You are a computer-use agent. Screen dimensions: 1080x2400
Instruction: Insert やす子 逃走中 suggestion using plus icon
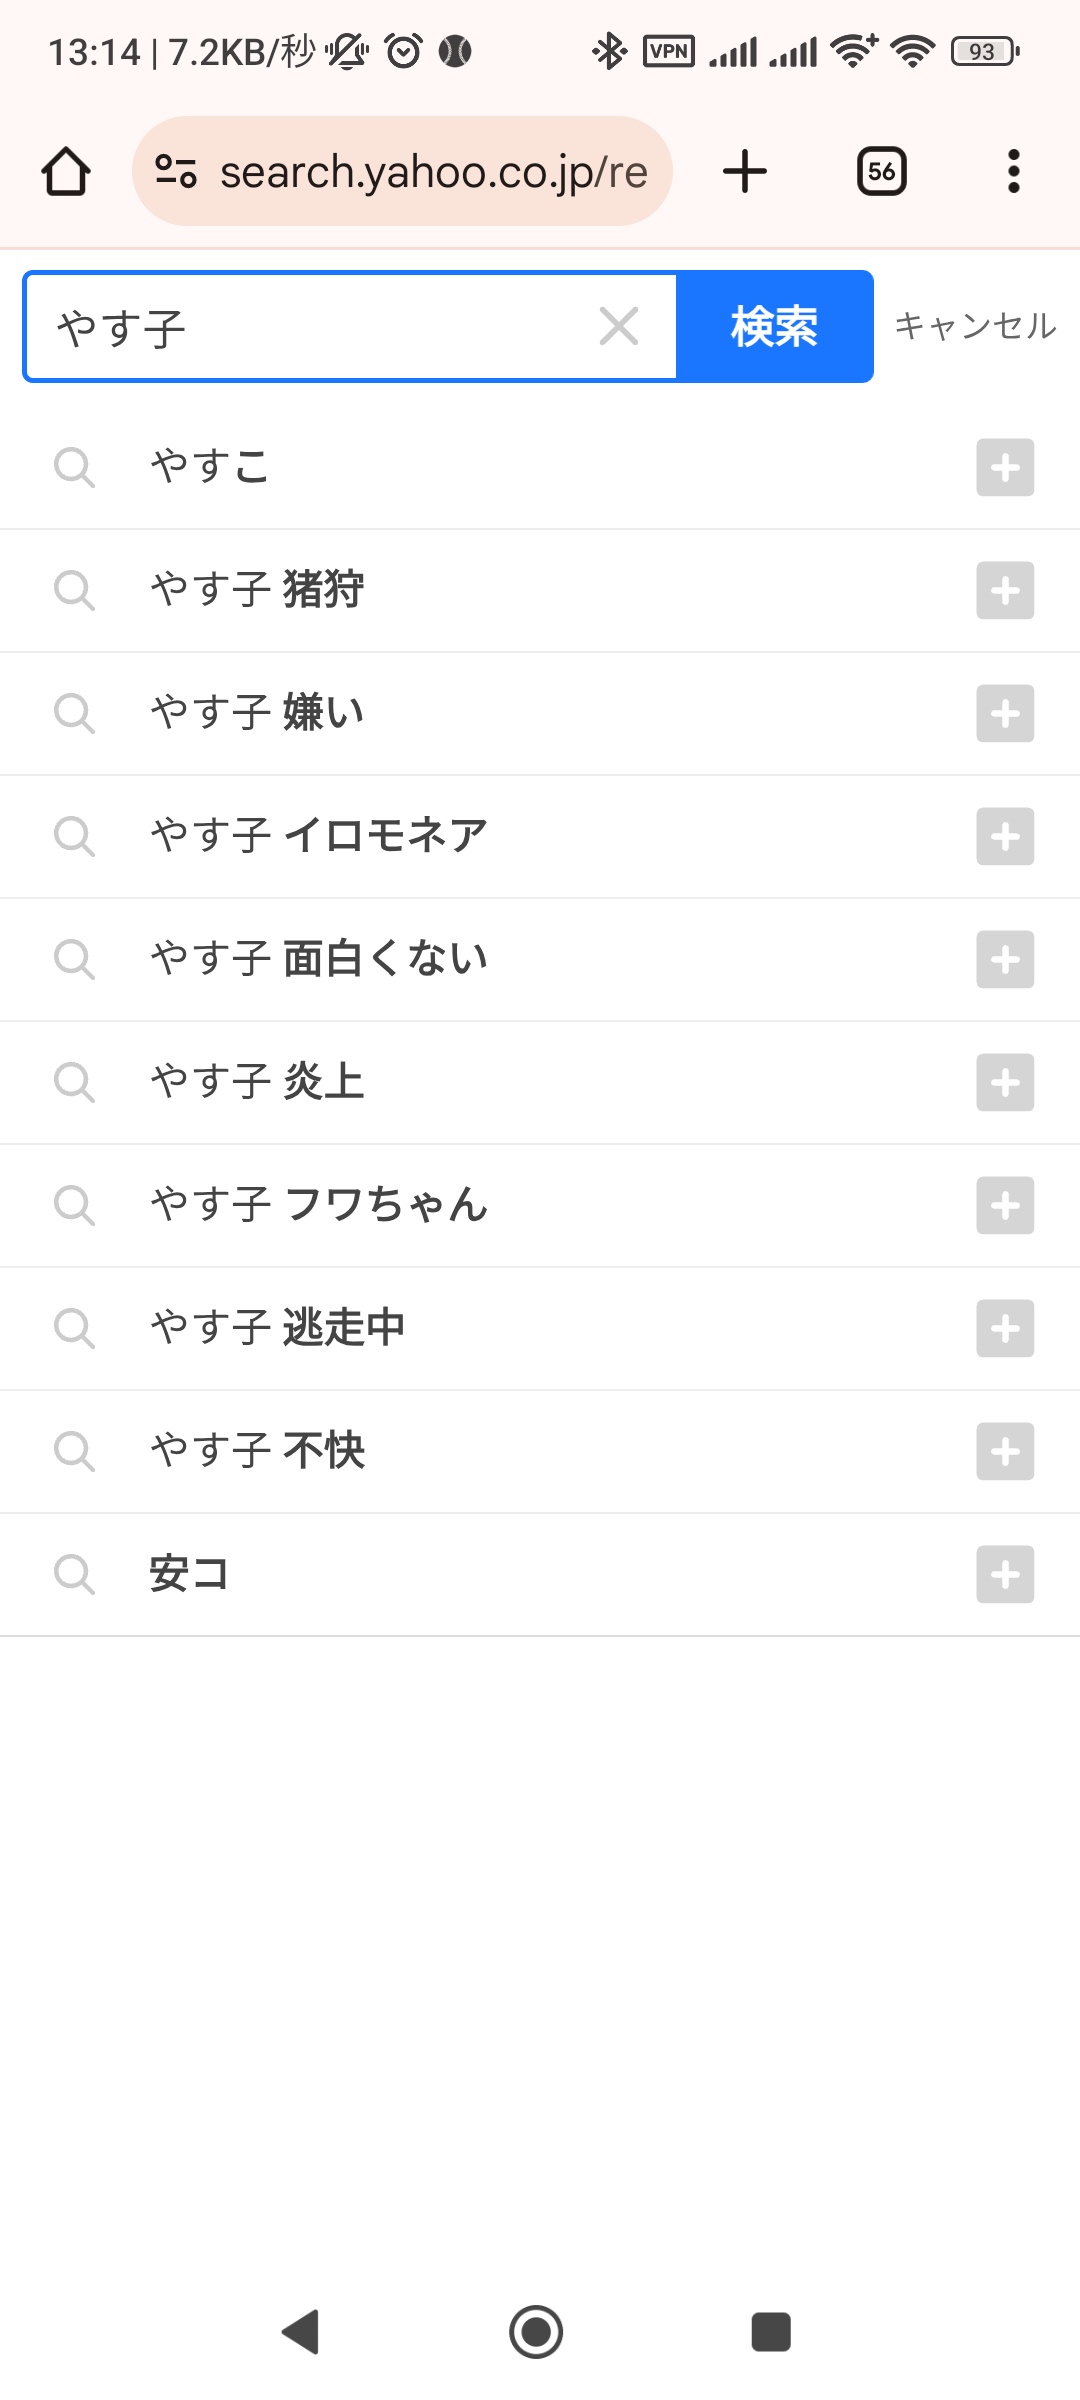point(1005,1329)
